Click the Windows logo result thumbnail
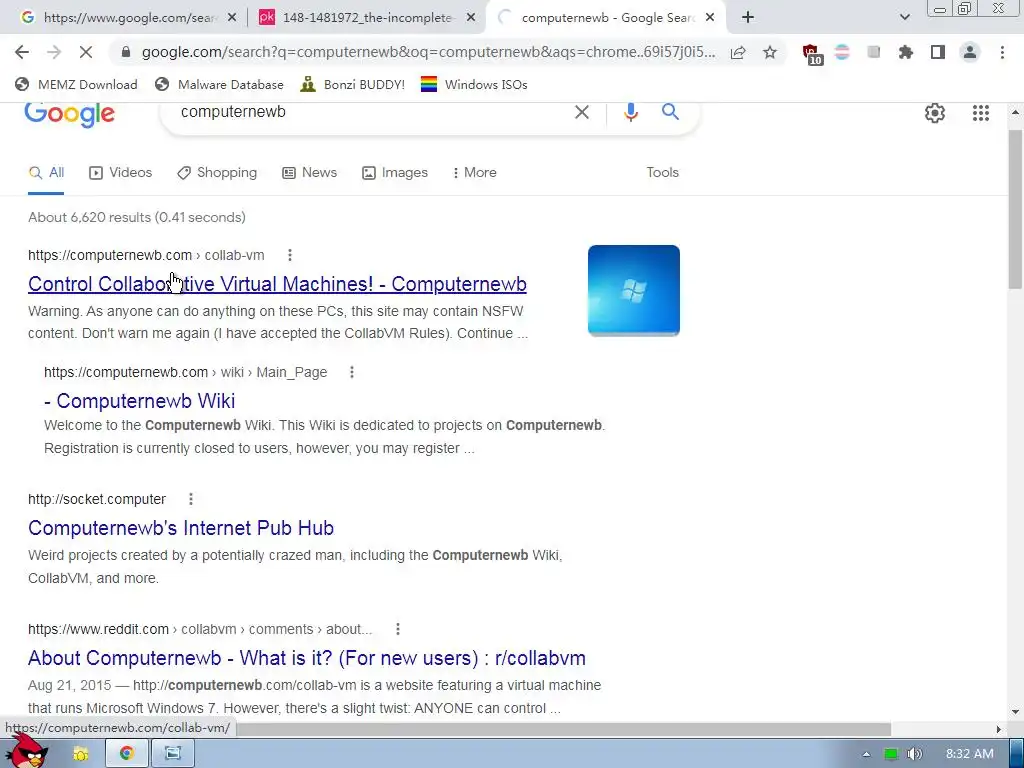This screenshot has width=1024, height=768. [x=633, y=291]
